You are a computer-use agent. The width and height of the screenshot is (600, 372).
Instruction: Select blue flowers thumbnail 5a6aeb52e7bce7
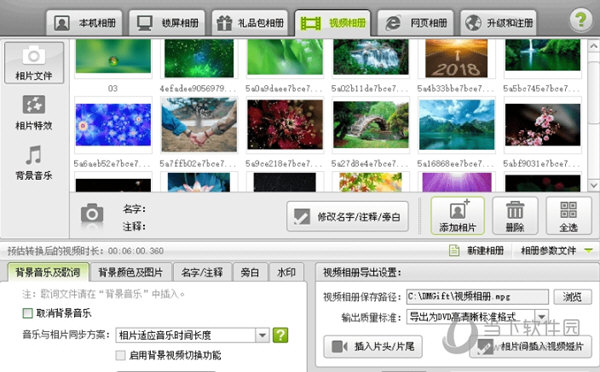113,125
